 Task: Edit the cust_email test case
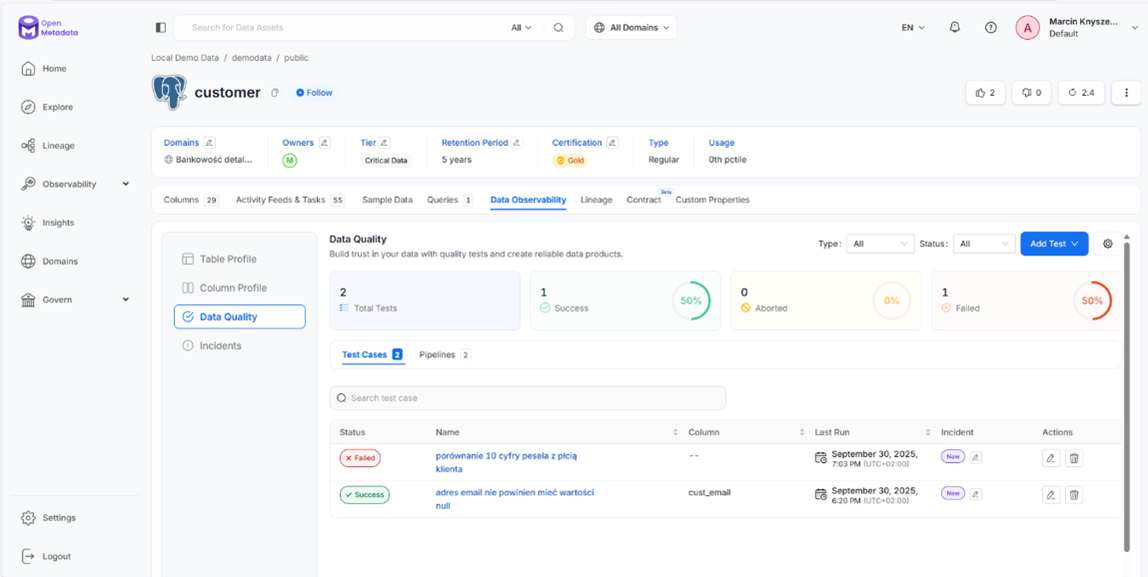[x=1050, y=495]
